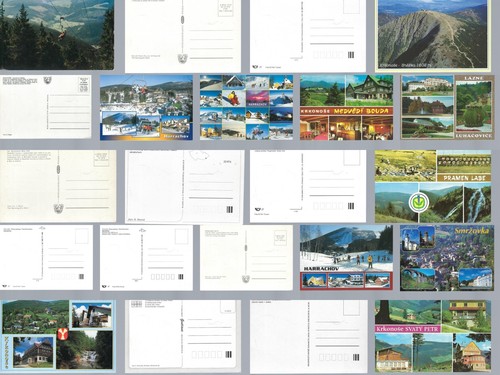Select the 'LÁZNĚ' heading on the spa postcard
The width and height of the screenshot is (500, 375).
click(x=473, y=78)
